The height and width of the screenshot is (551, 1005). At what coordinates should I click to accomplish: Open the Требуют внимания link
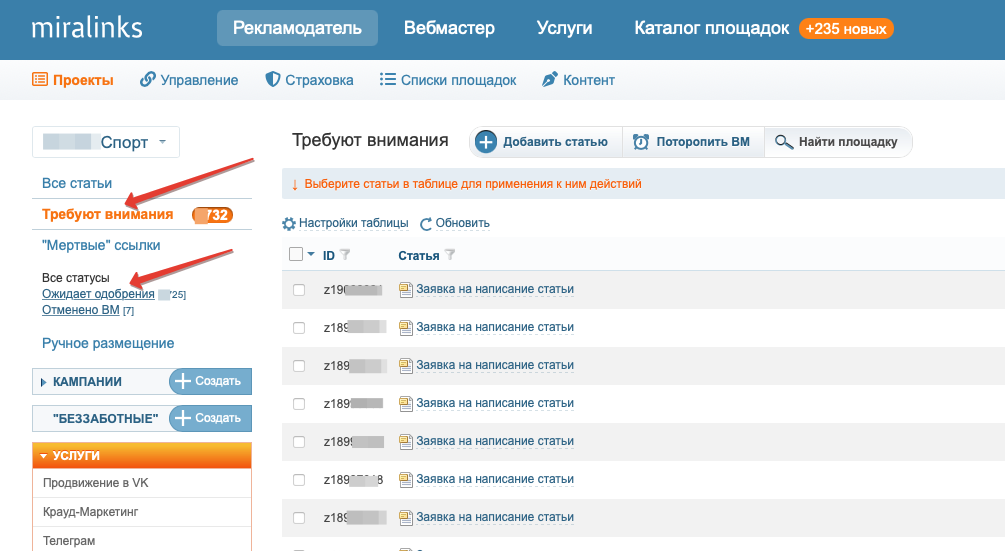click(x=108, y=215)
